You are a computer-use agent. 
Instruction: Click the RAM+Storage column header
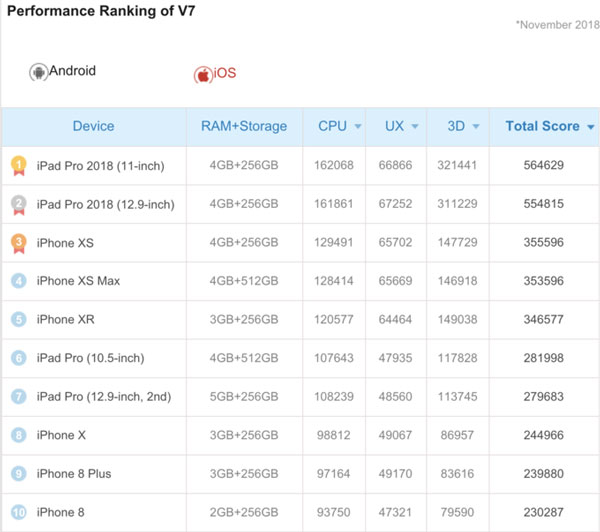pos(244,126)
